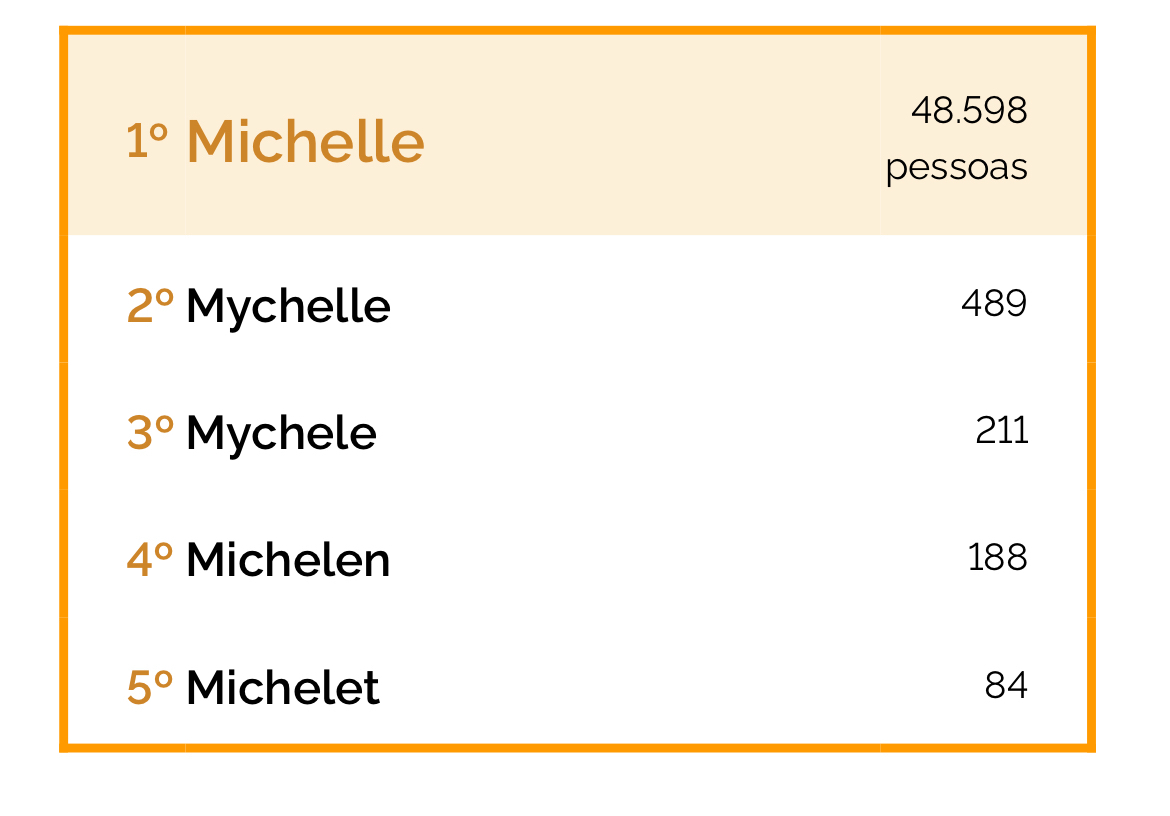
Task: Click the word pessoas under 48.598
Action: (956, 167)
